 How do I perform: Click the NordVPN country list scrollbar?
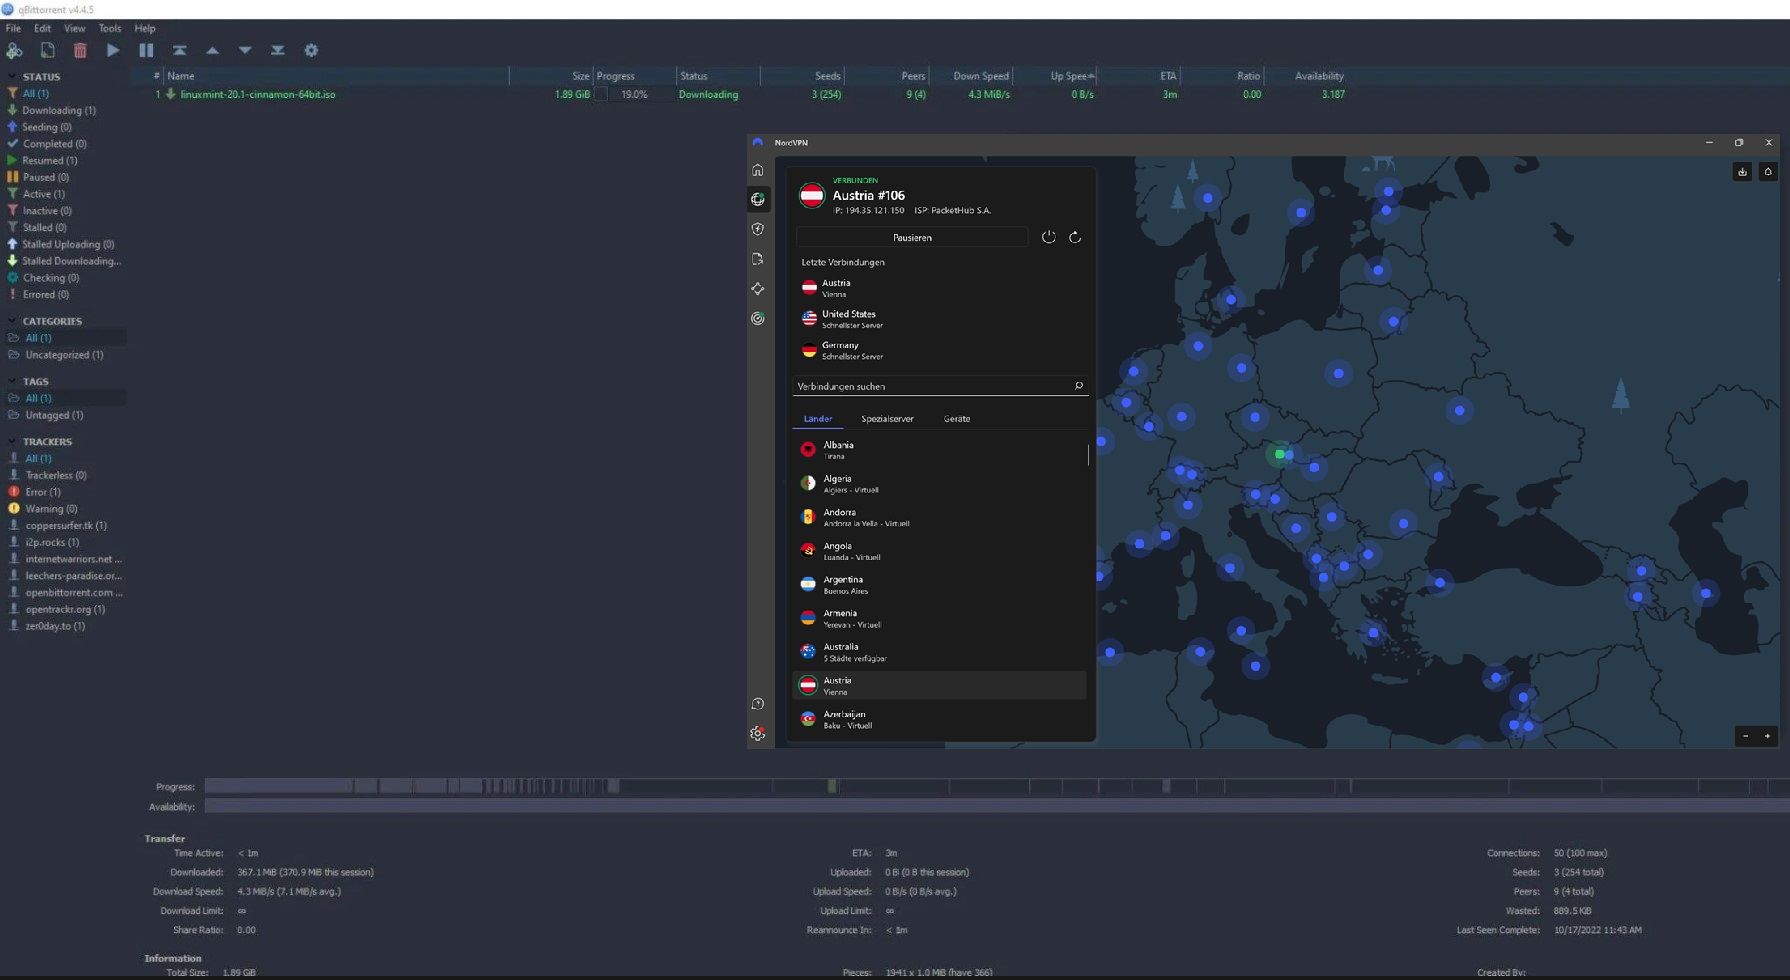(1088, 454)
